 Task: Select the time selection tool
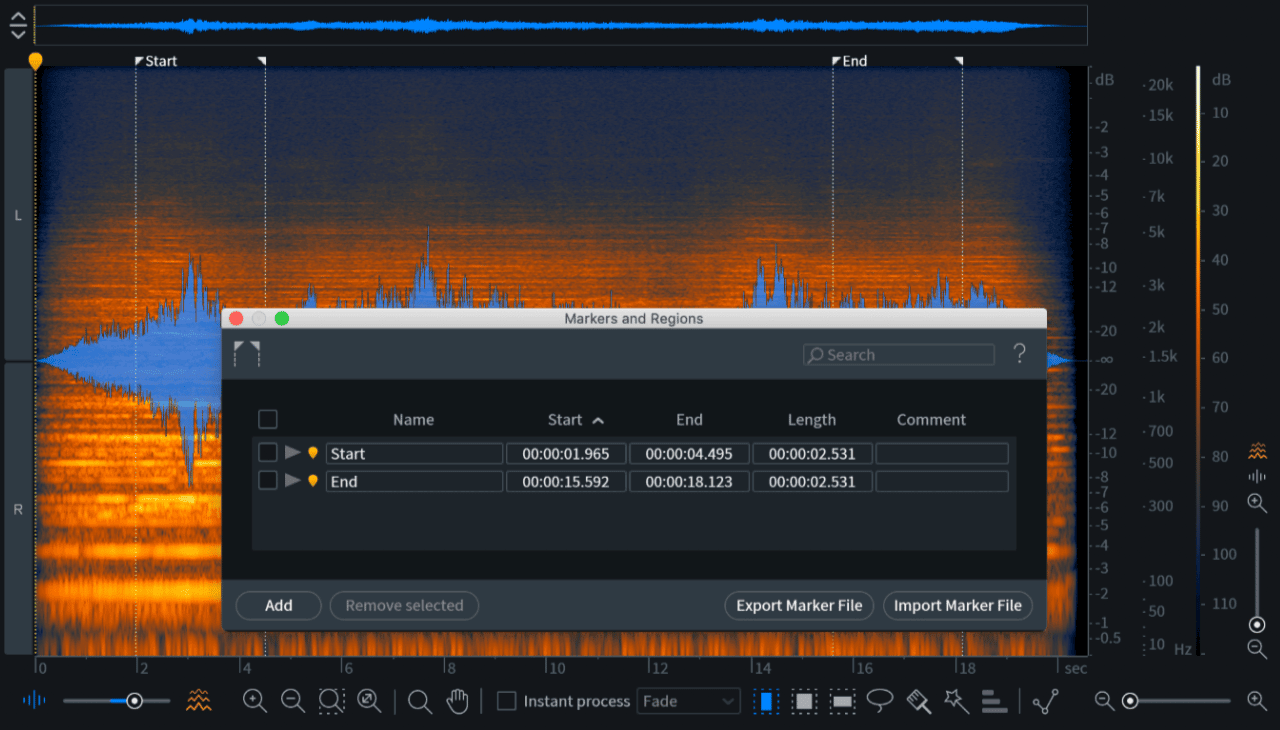point(766,701)
